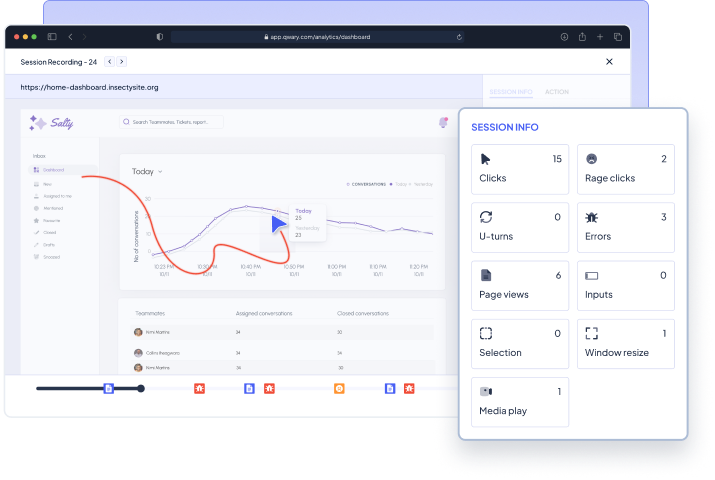Toggle the browser sidebar icon

pyautogui.click(x=52, y=36)
